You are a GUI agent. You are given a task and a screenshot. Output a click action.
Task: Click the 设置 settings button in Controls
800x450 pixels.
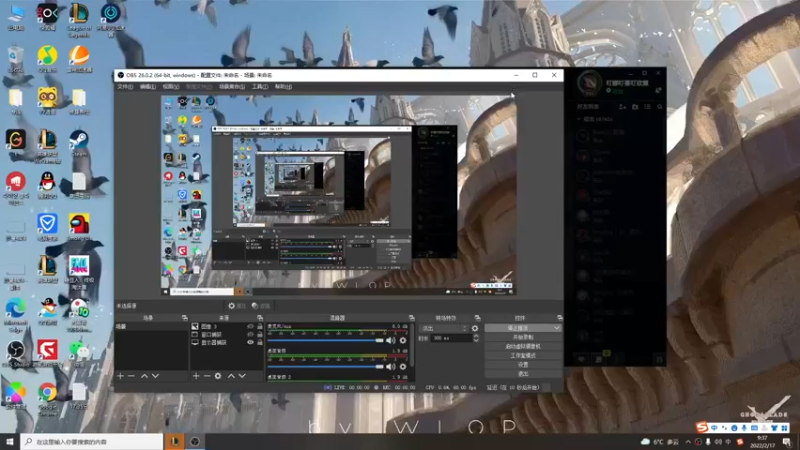pos(523,365)
